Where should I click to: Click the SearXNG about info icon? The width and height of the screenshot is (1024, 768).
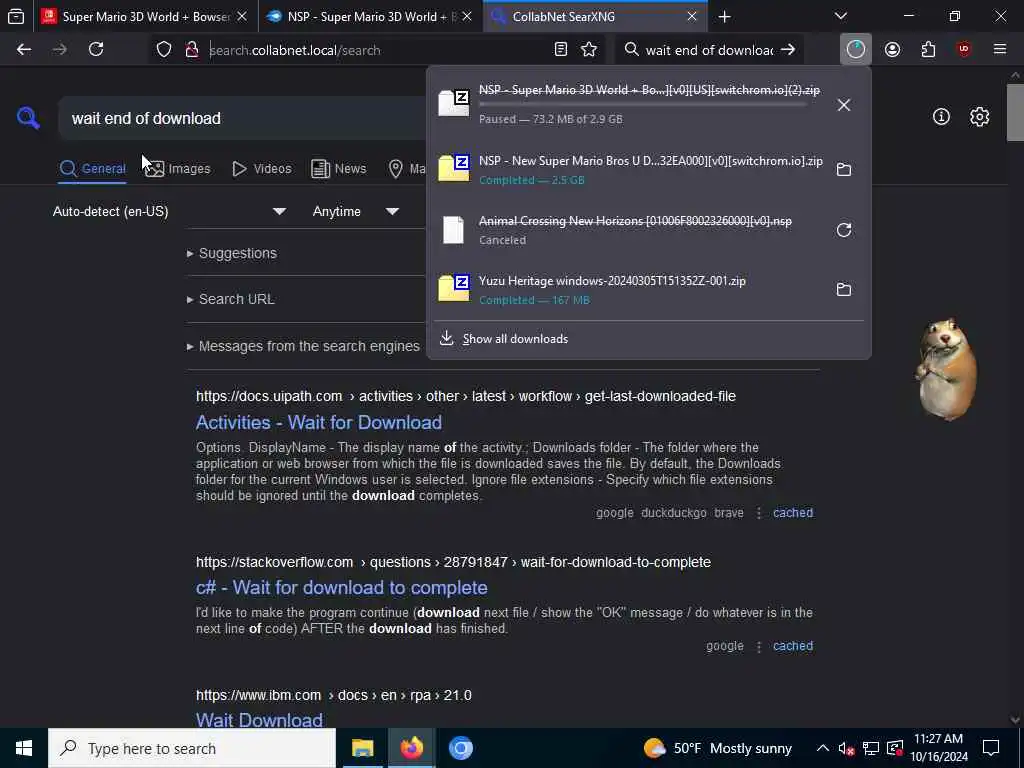pos(941,117)
